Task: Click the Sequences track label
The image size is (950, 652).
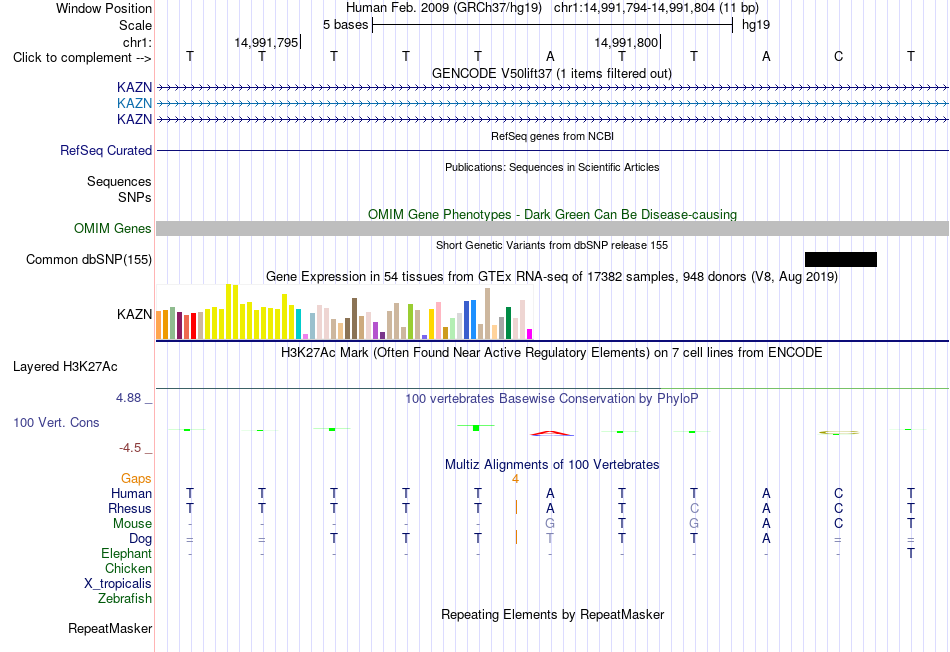Action: (x=119, y=181)
